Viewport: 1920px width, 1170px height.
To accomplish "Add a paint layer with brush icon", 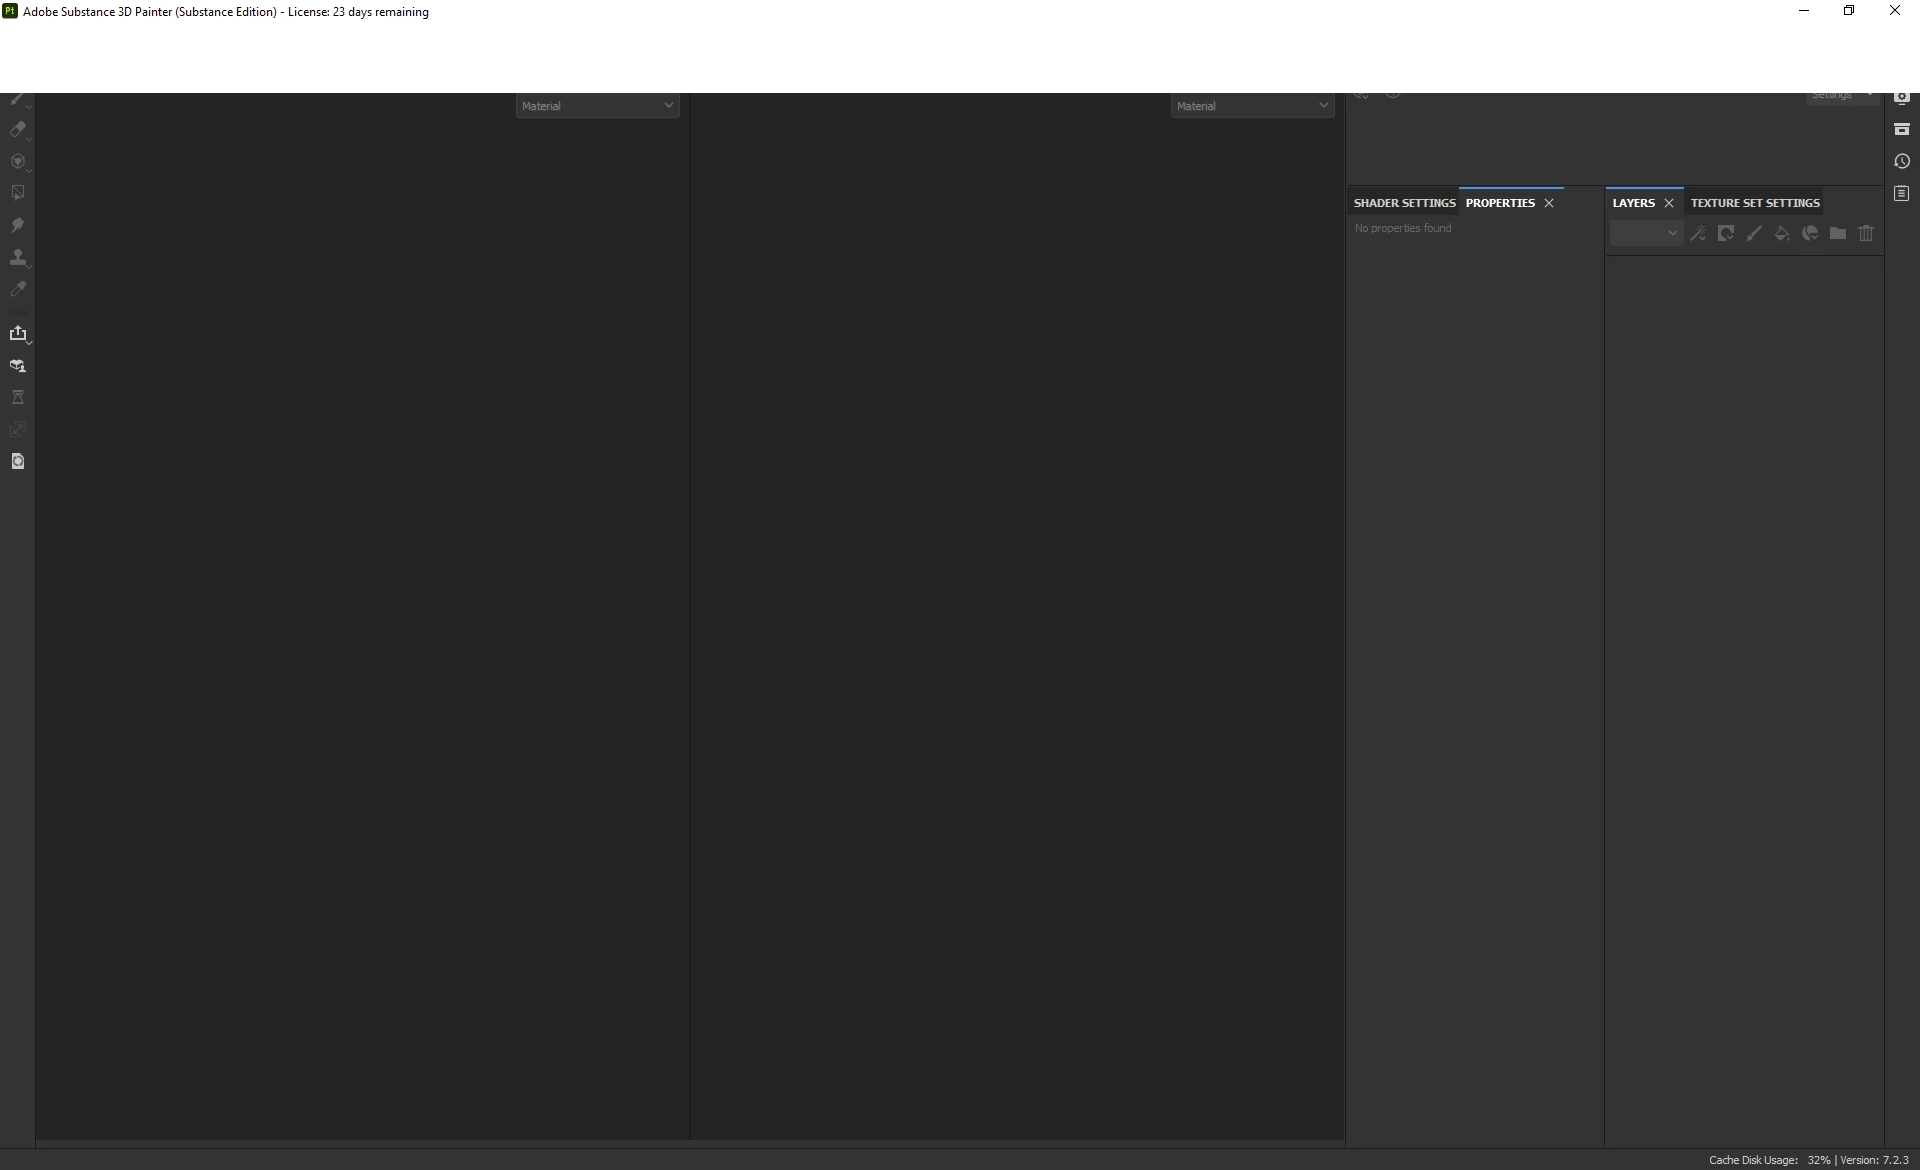I will 1754,234.
